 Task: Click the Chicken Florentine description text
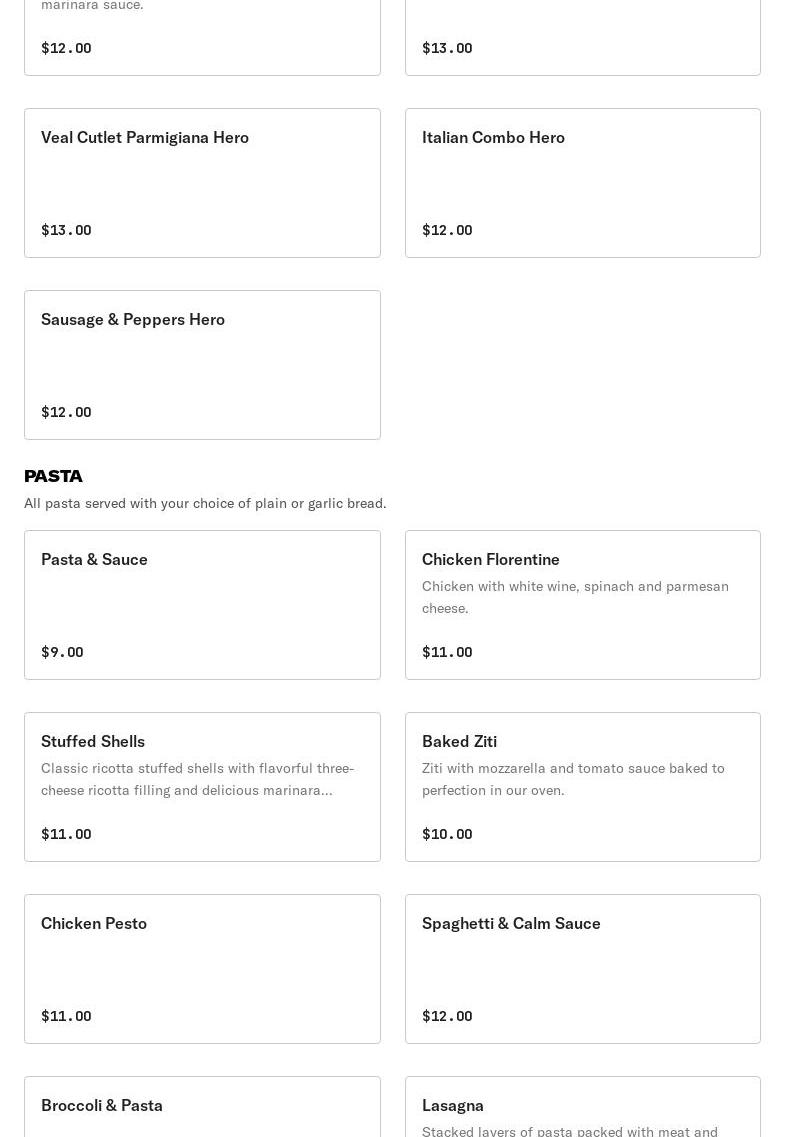[576, 597]
